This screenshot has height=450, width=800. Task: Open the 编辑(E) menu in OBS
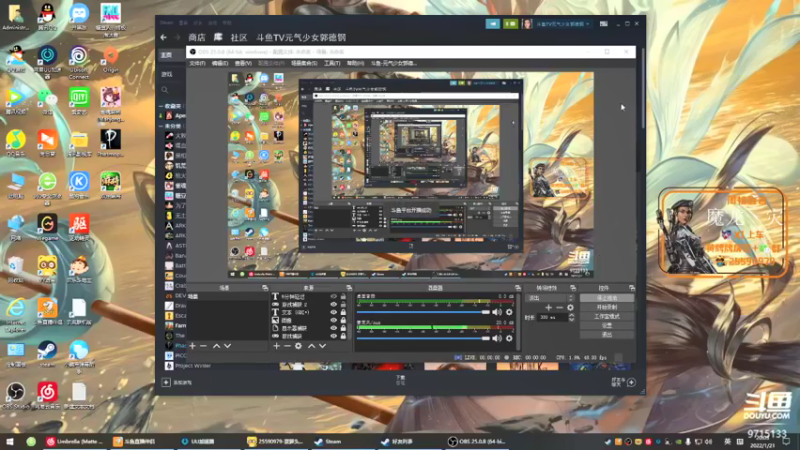click(x=220, y=63)
